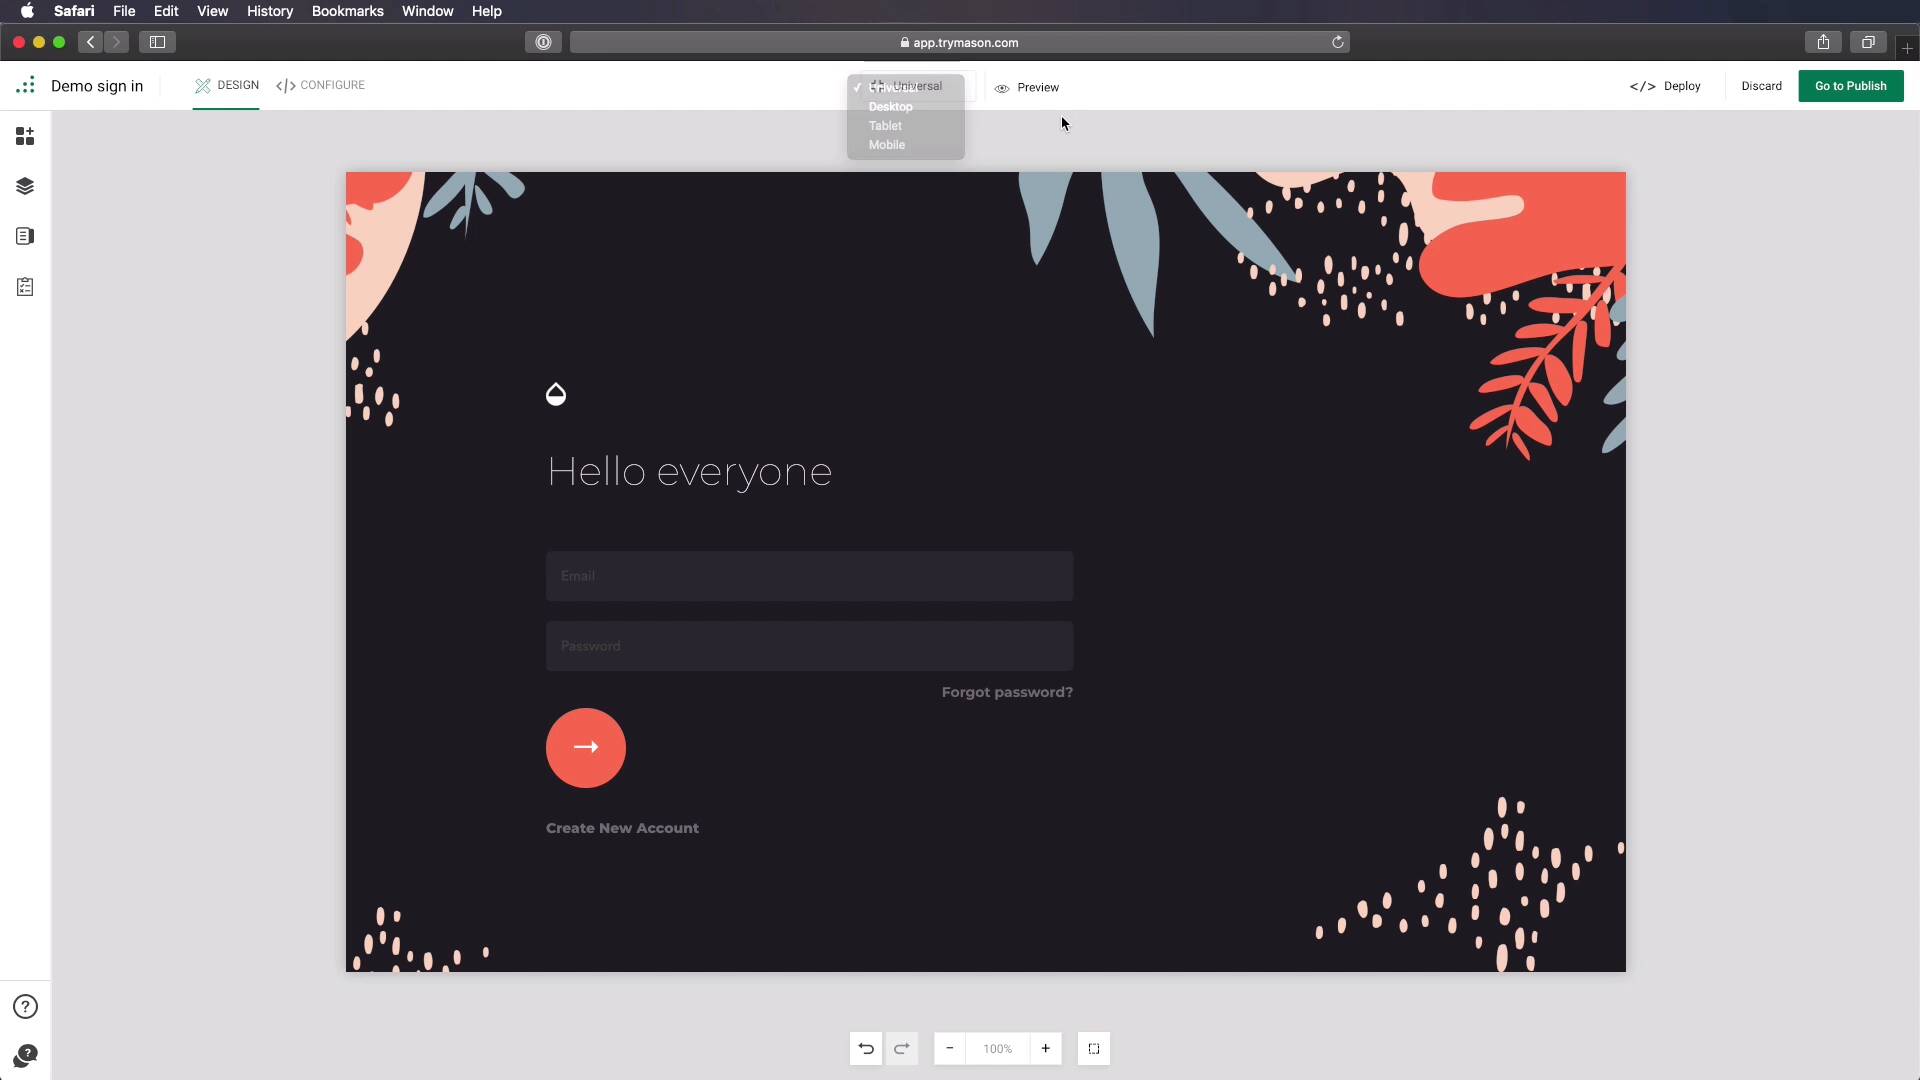Select the Layers panel icon
Screen dimensions: 1920x1080
[24, 186]
